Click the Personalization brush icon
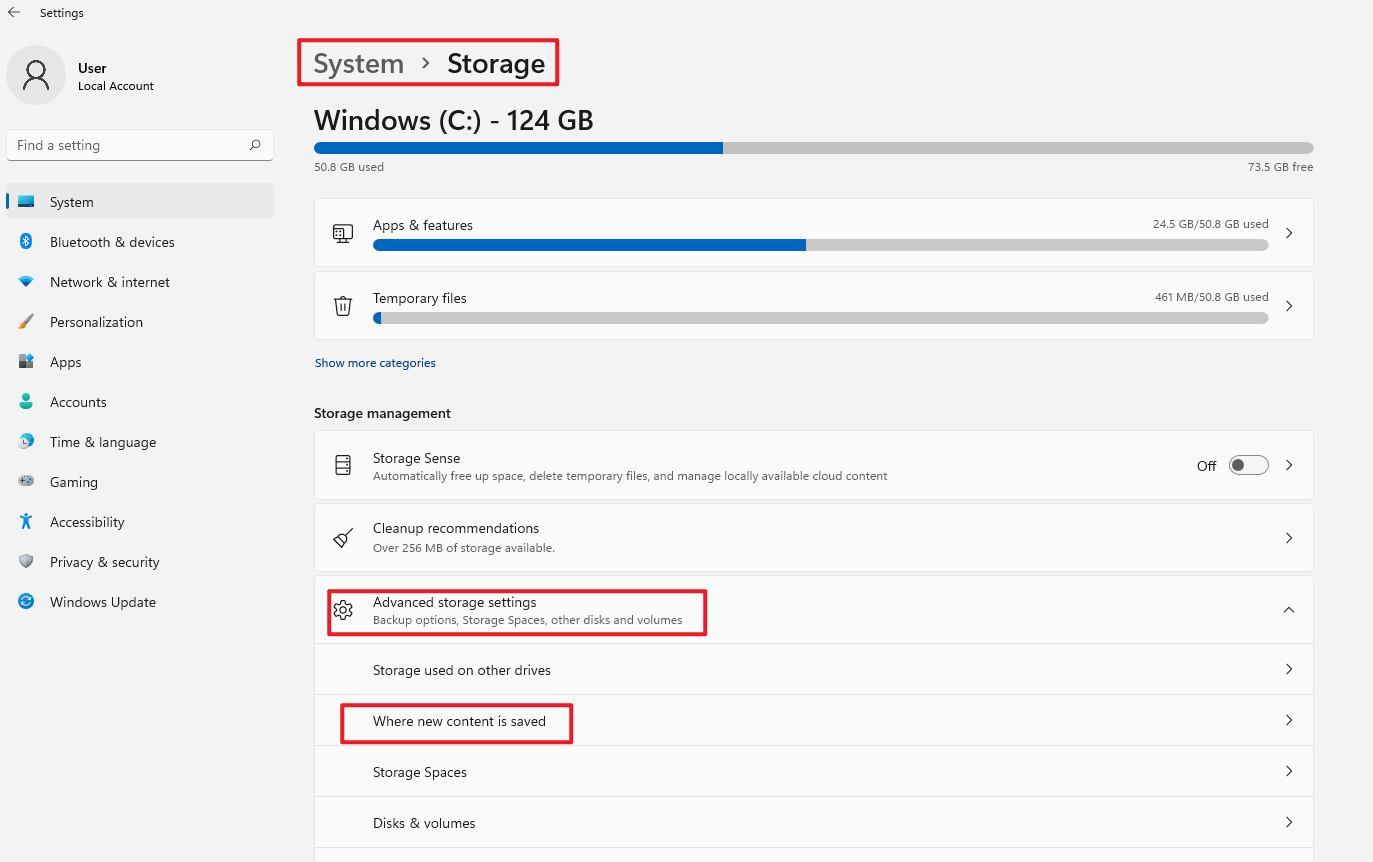Image resolution: width=1373 pixels, height=862 pixels. (26, 322)
